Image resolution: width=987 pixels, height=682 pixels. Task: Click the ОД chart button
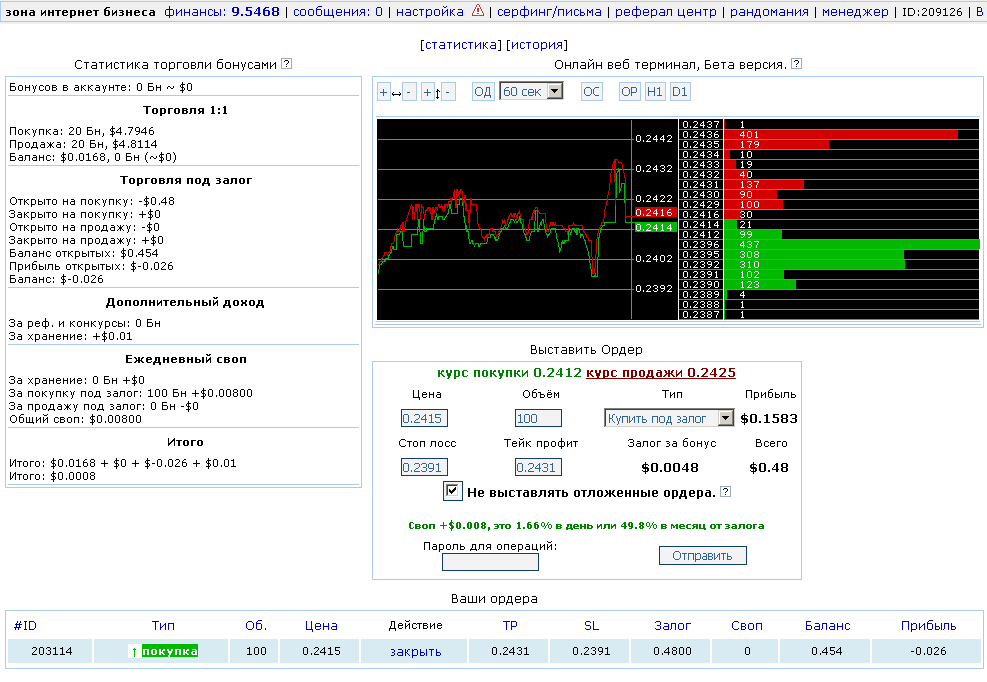[x=482, y=92]
